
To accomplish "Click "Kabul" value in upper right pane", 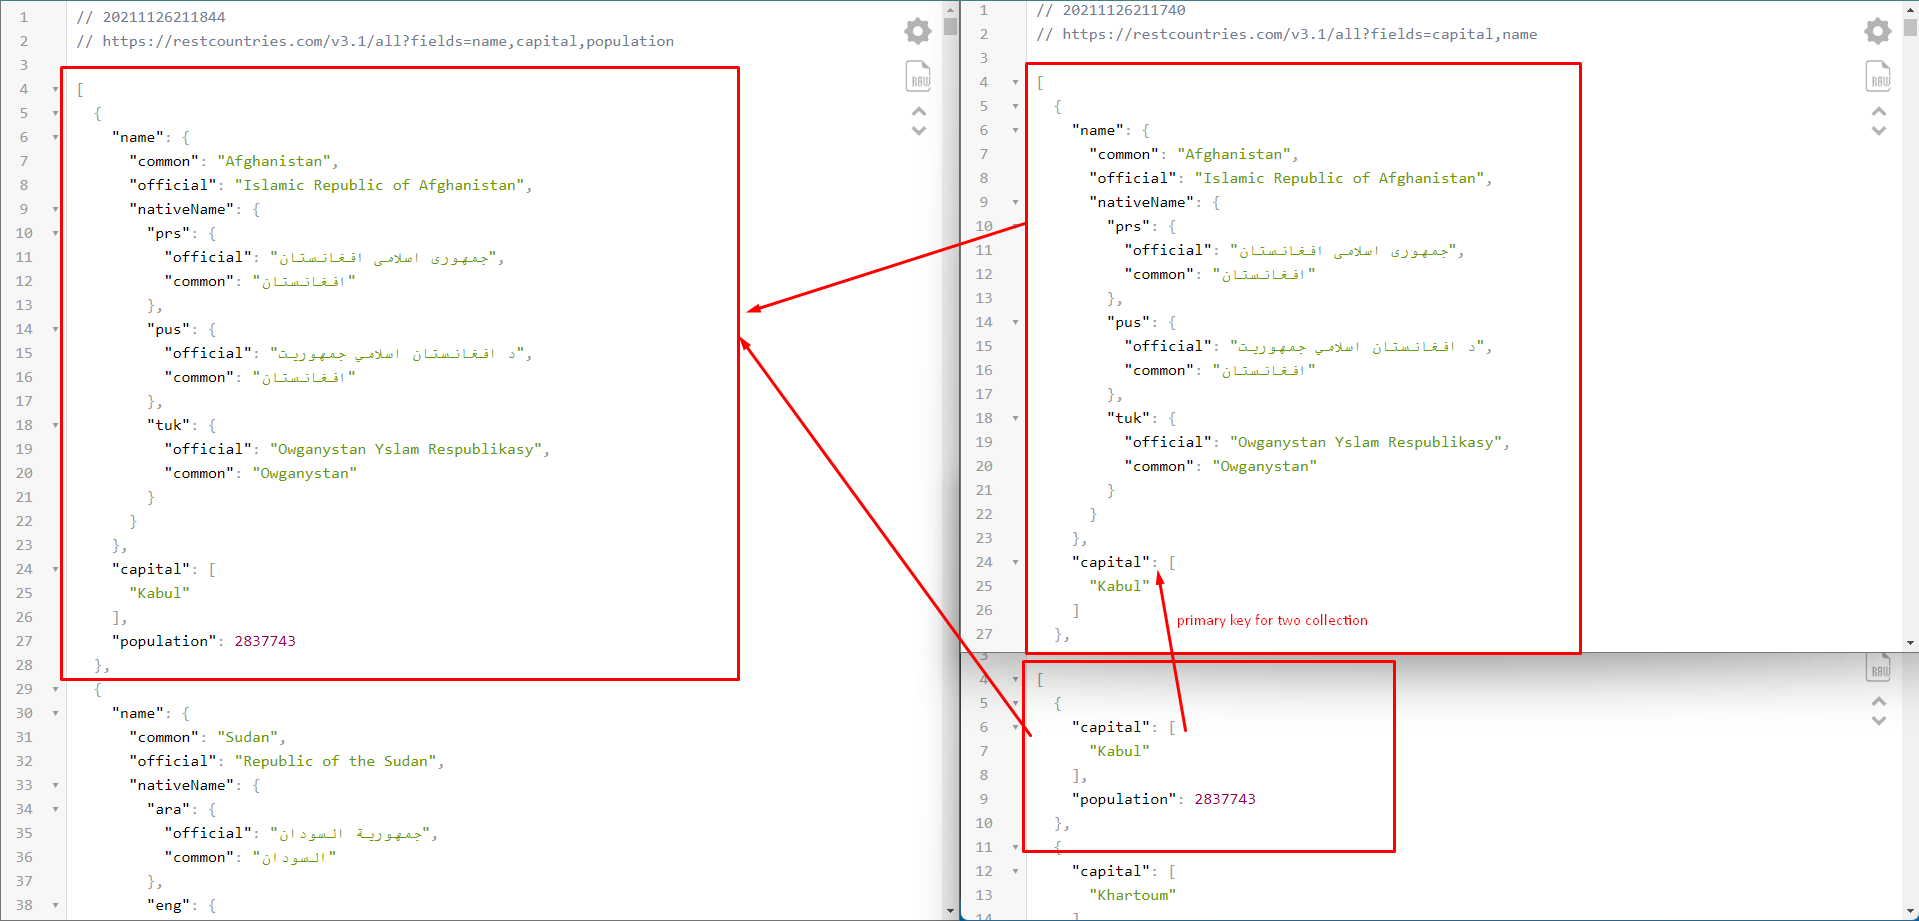I will pyautogui.click(x=1119, y=586).
